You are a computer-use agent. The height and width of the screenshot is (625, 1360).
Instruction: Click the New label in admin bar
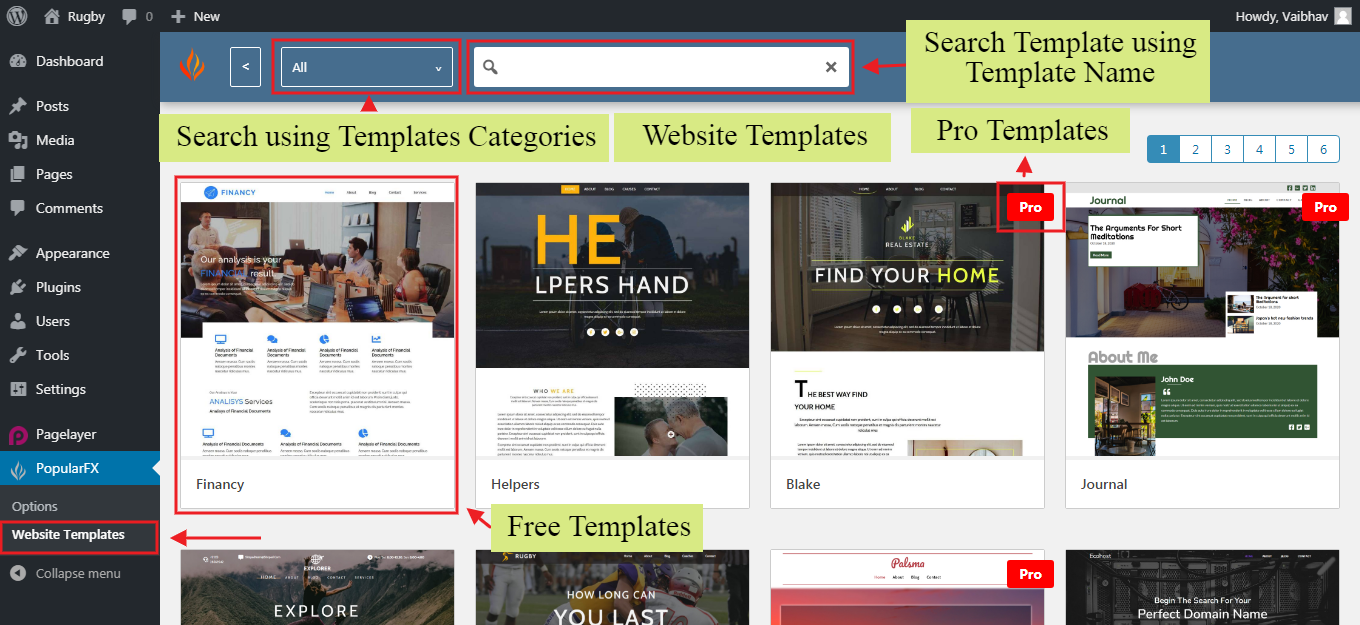click(207, 16)
